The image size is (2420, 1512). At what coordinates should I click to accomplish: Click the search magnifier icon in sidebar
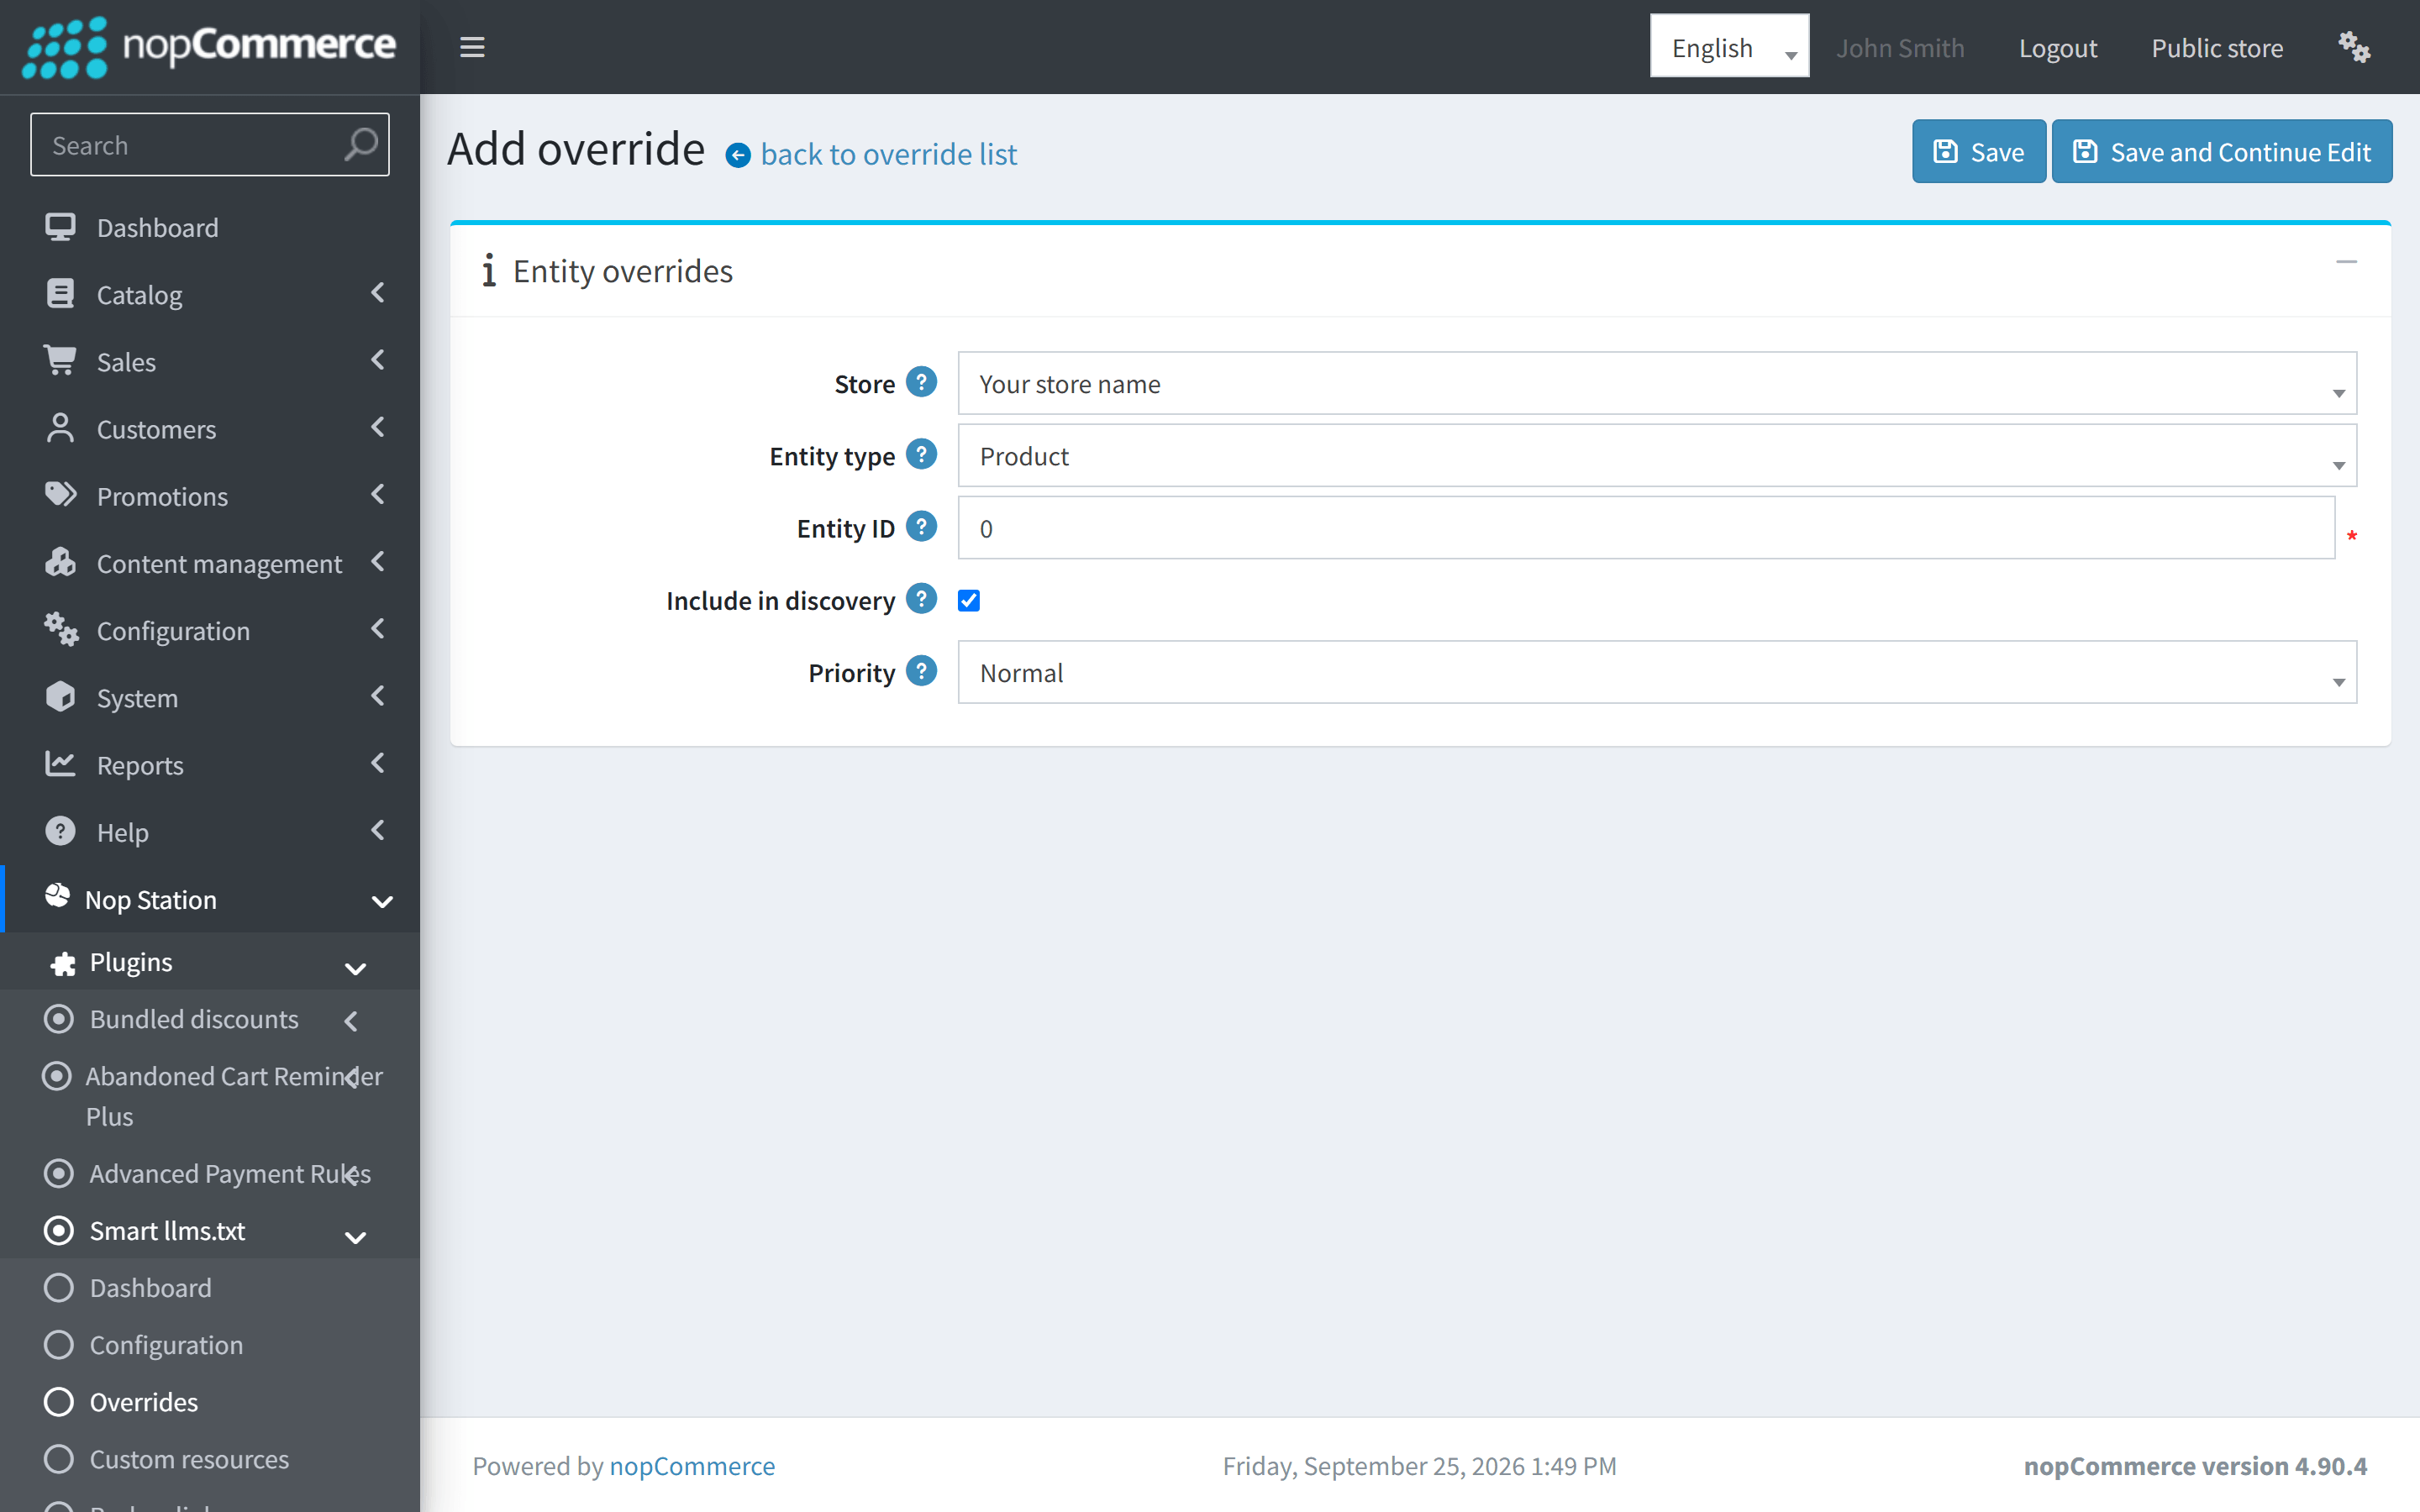click(x=361, y=145)
